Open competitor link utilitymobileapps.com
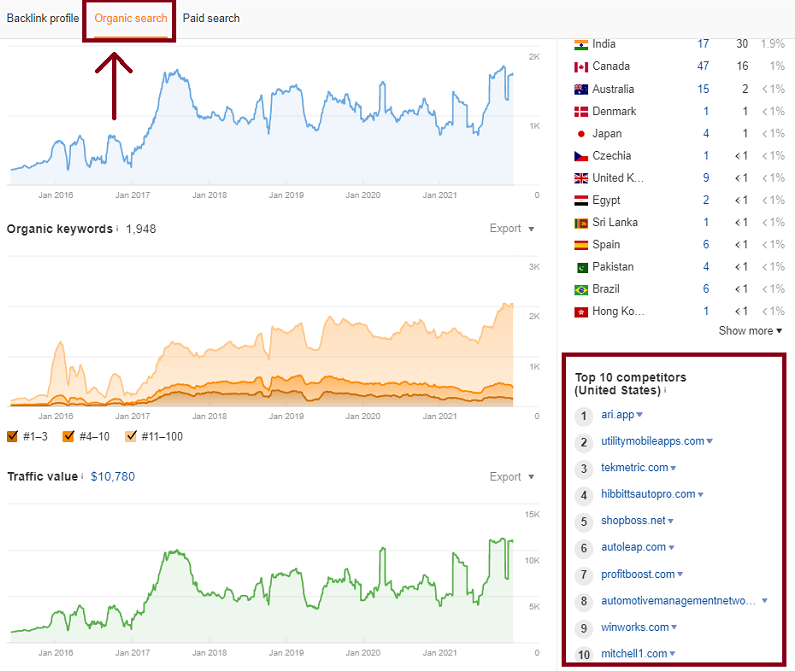This screenshot has width=795, height=671. [653, 441]
